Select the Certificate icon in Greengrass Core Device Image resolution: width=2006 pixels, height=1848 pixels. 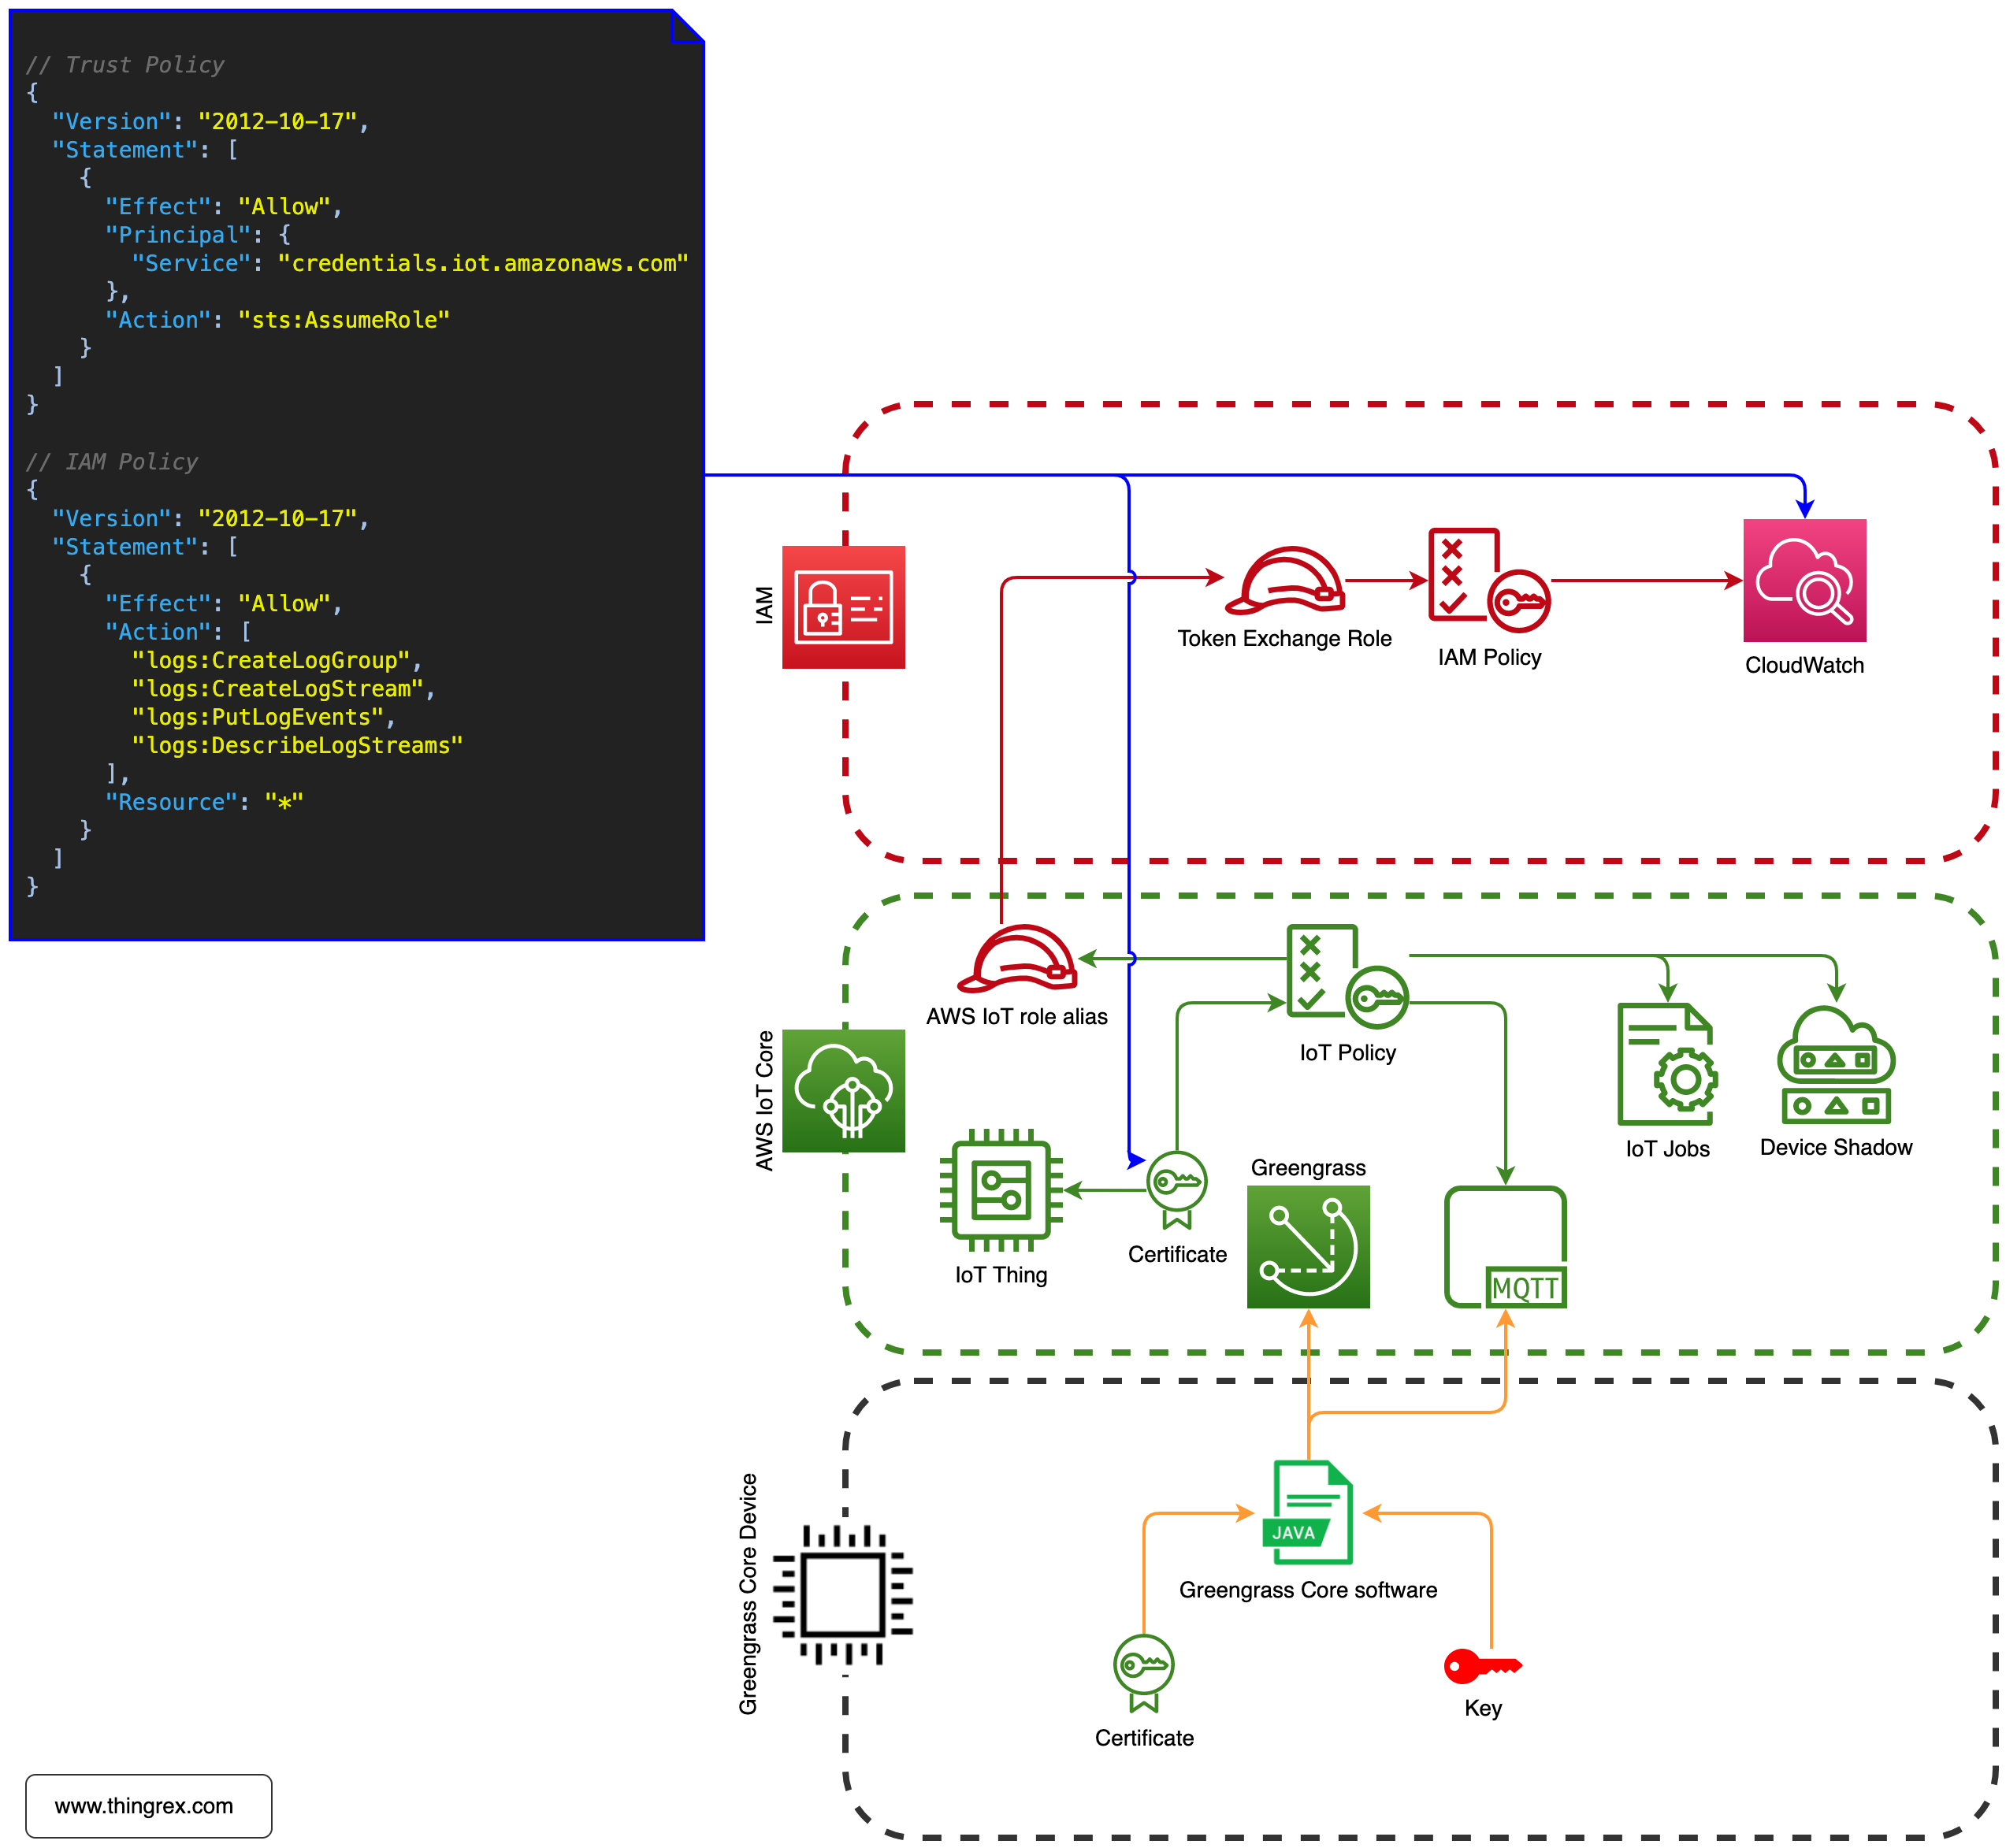(x=1143, y=1674)
